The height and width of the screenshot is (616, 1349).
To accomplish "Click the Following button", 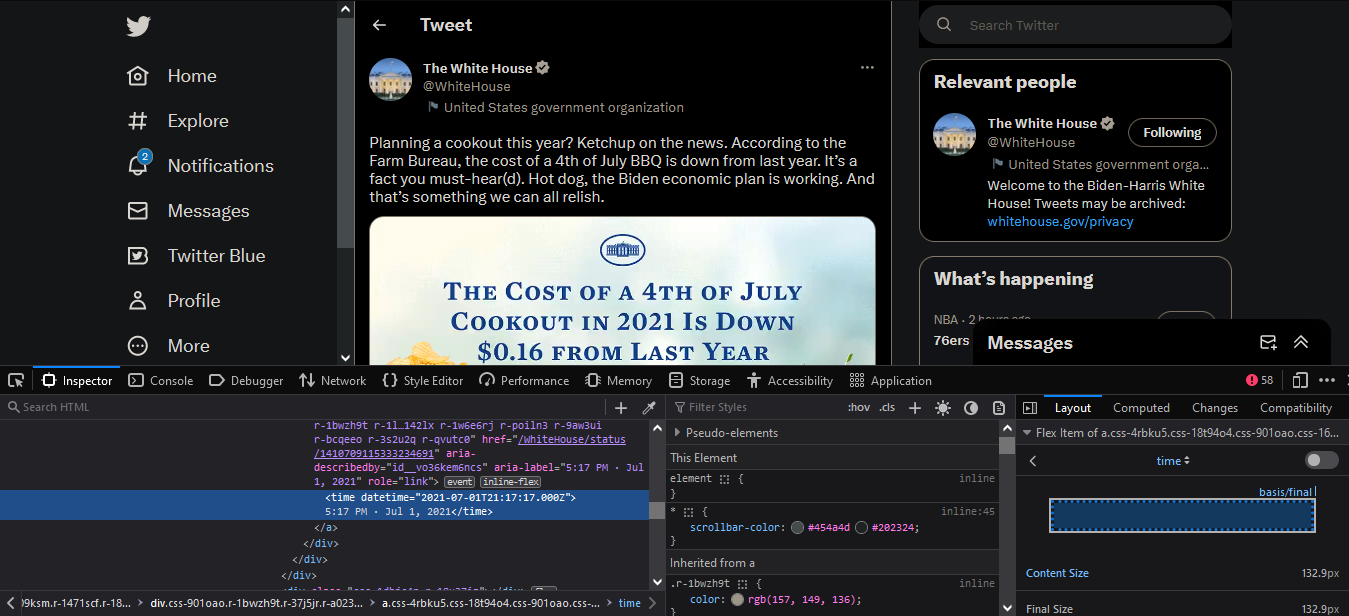I will 1172,133.
